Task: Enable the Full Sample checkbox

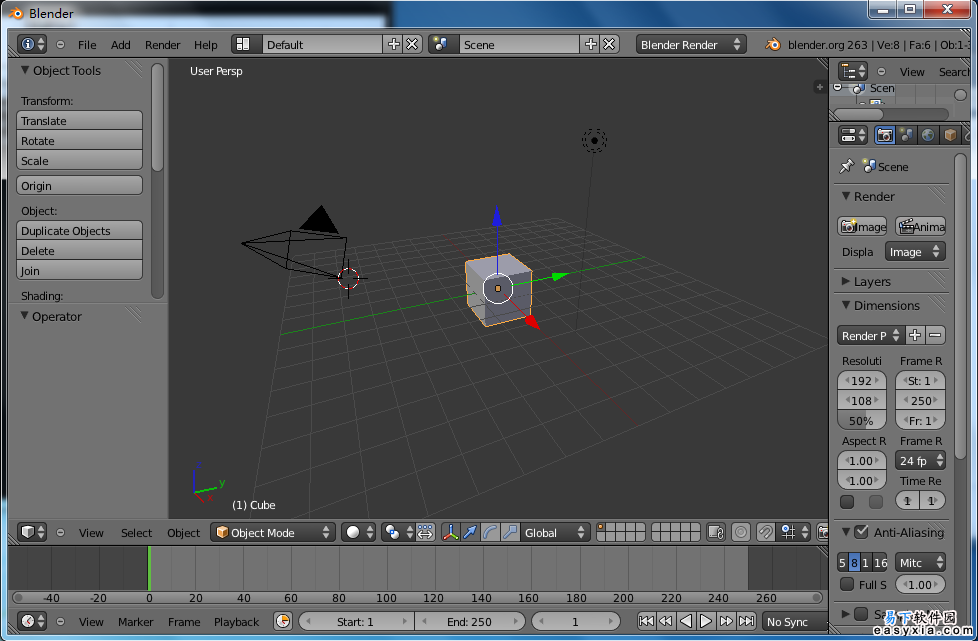Action: 847,584
